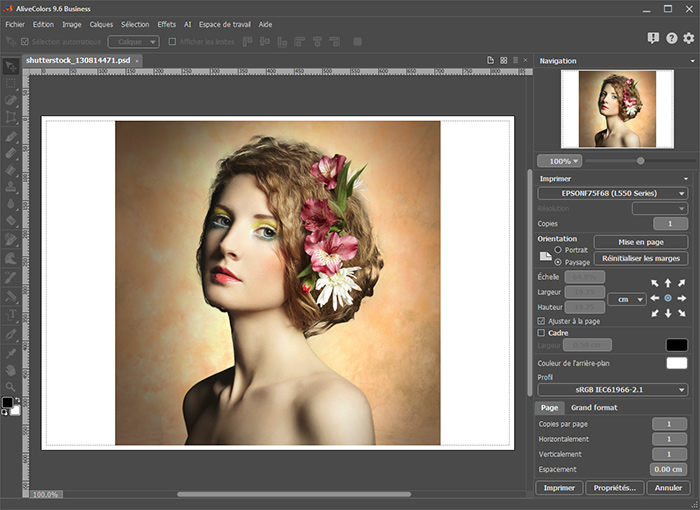Open the cm units dropdown
The width and height of the screenshot is (700, 510).
click(627, 299)
